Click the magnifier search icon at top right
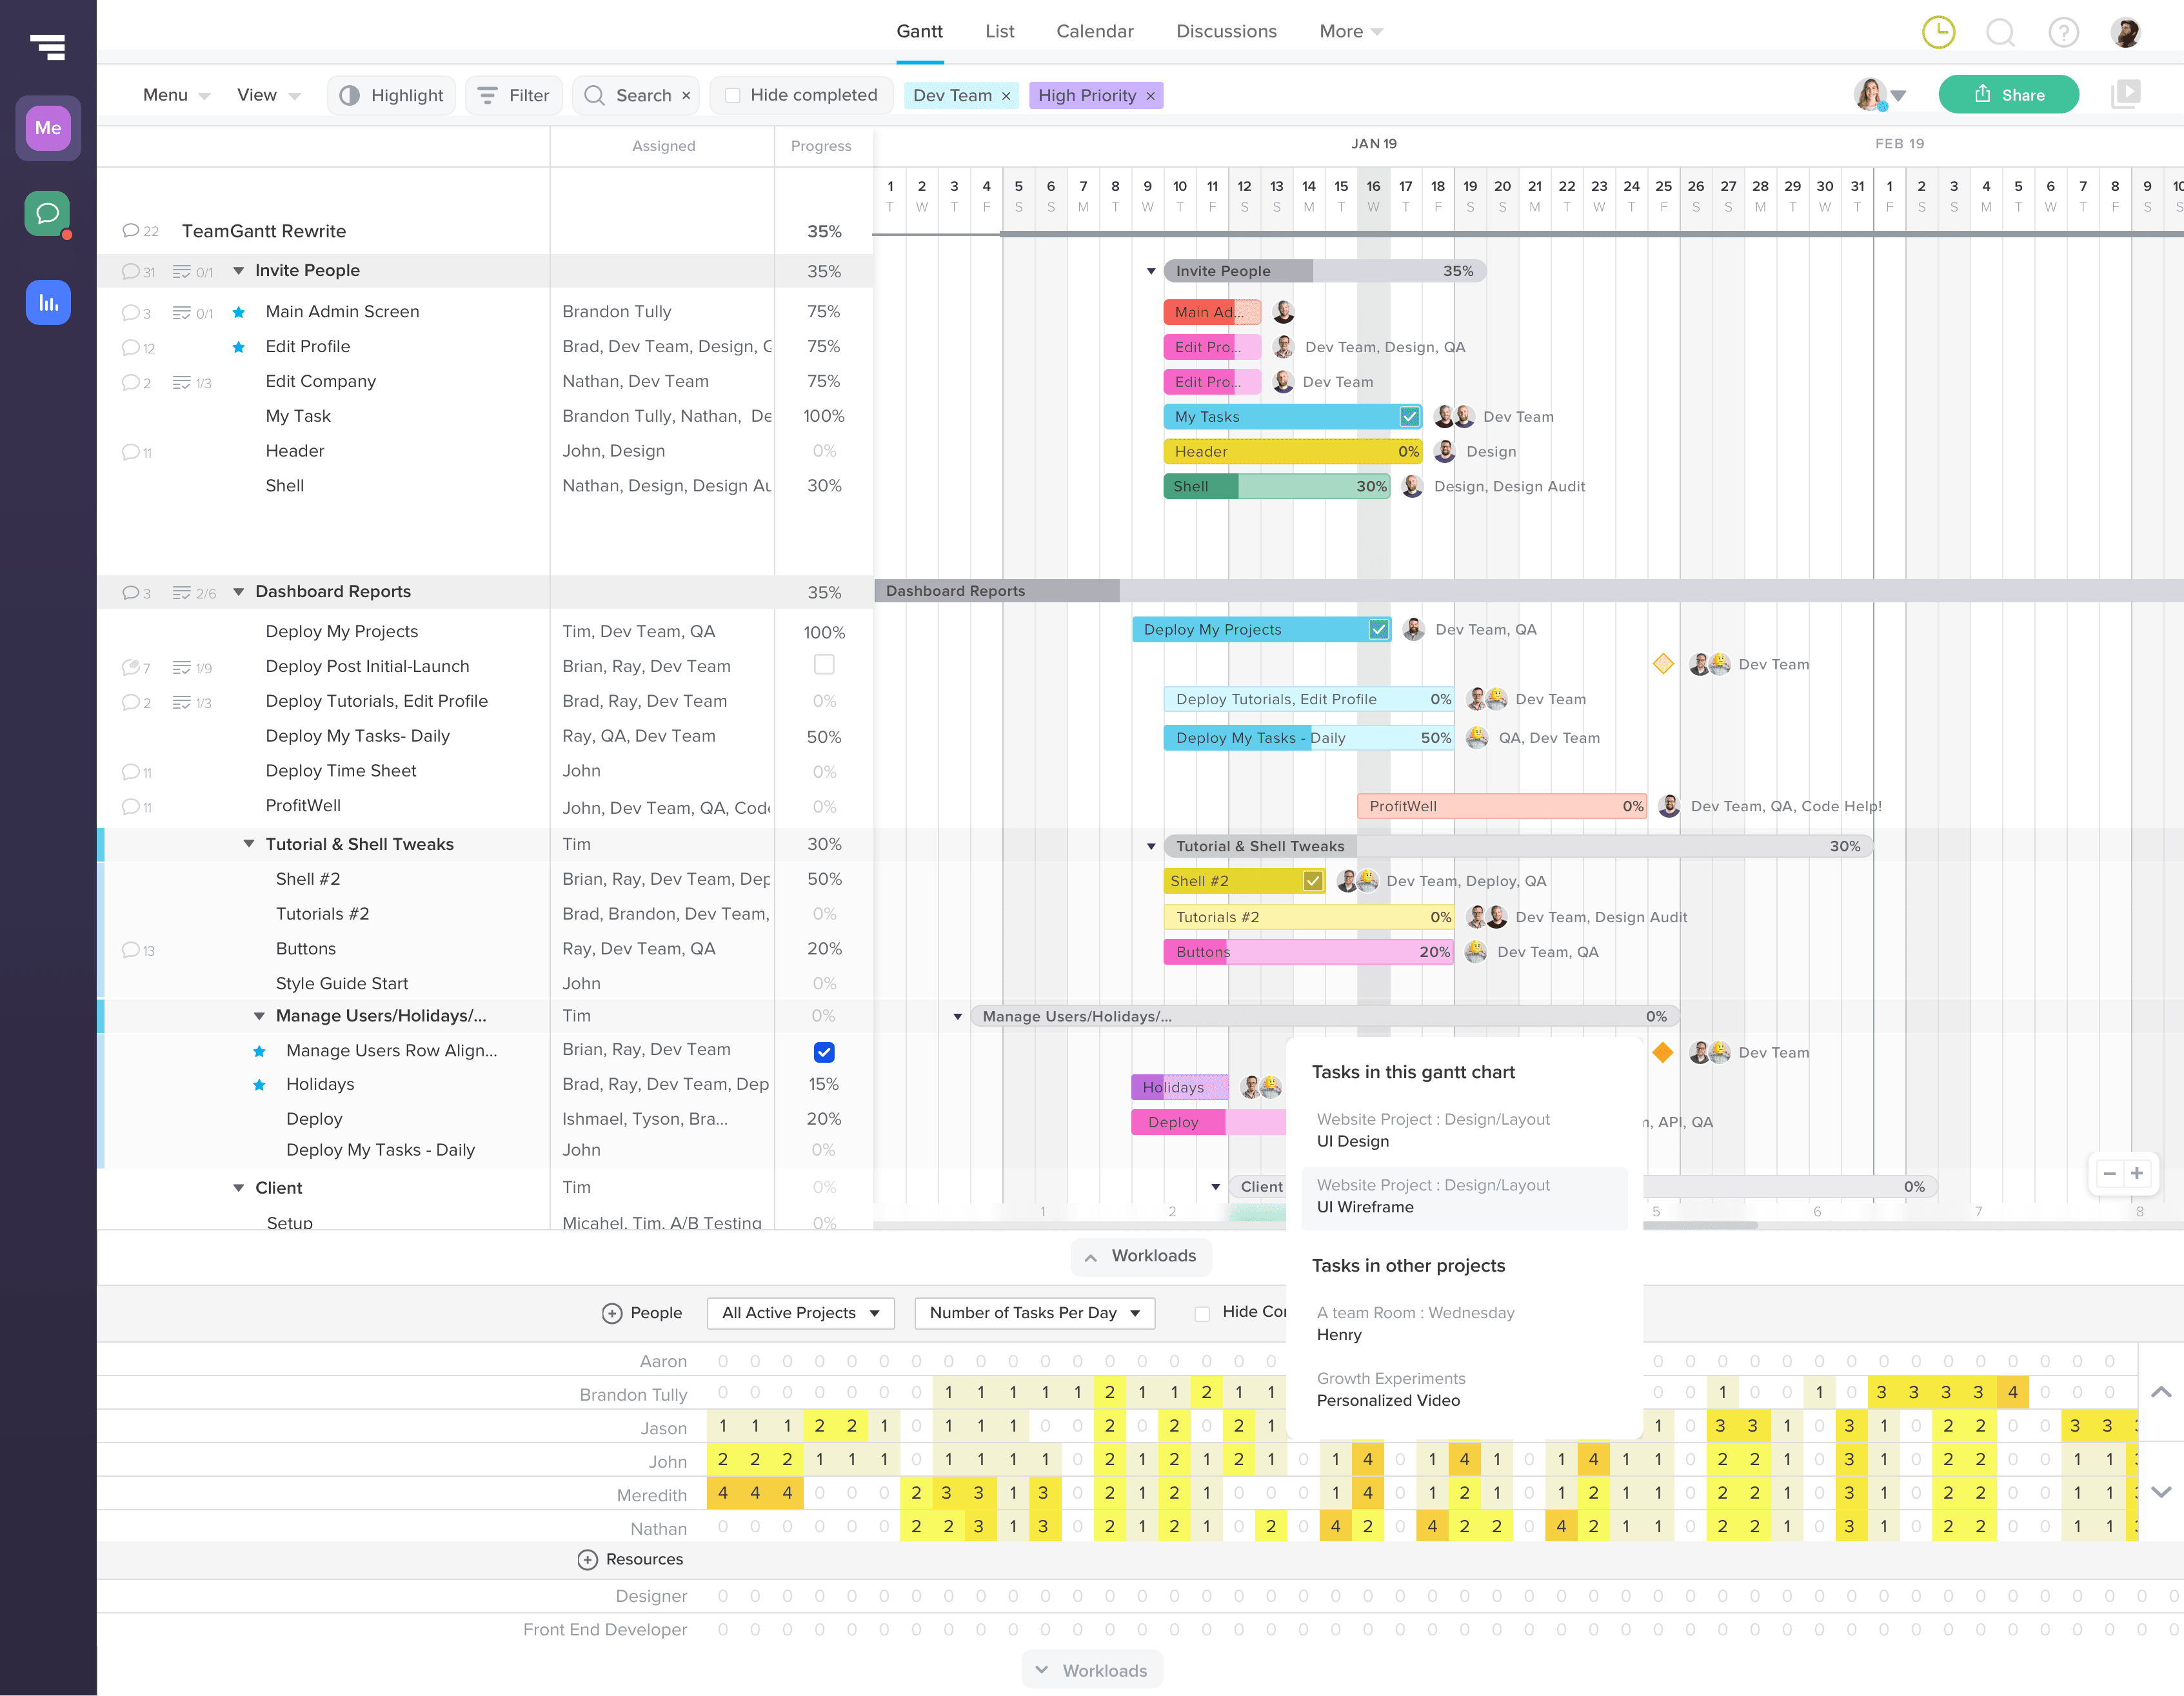 point(2000,32)
